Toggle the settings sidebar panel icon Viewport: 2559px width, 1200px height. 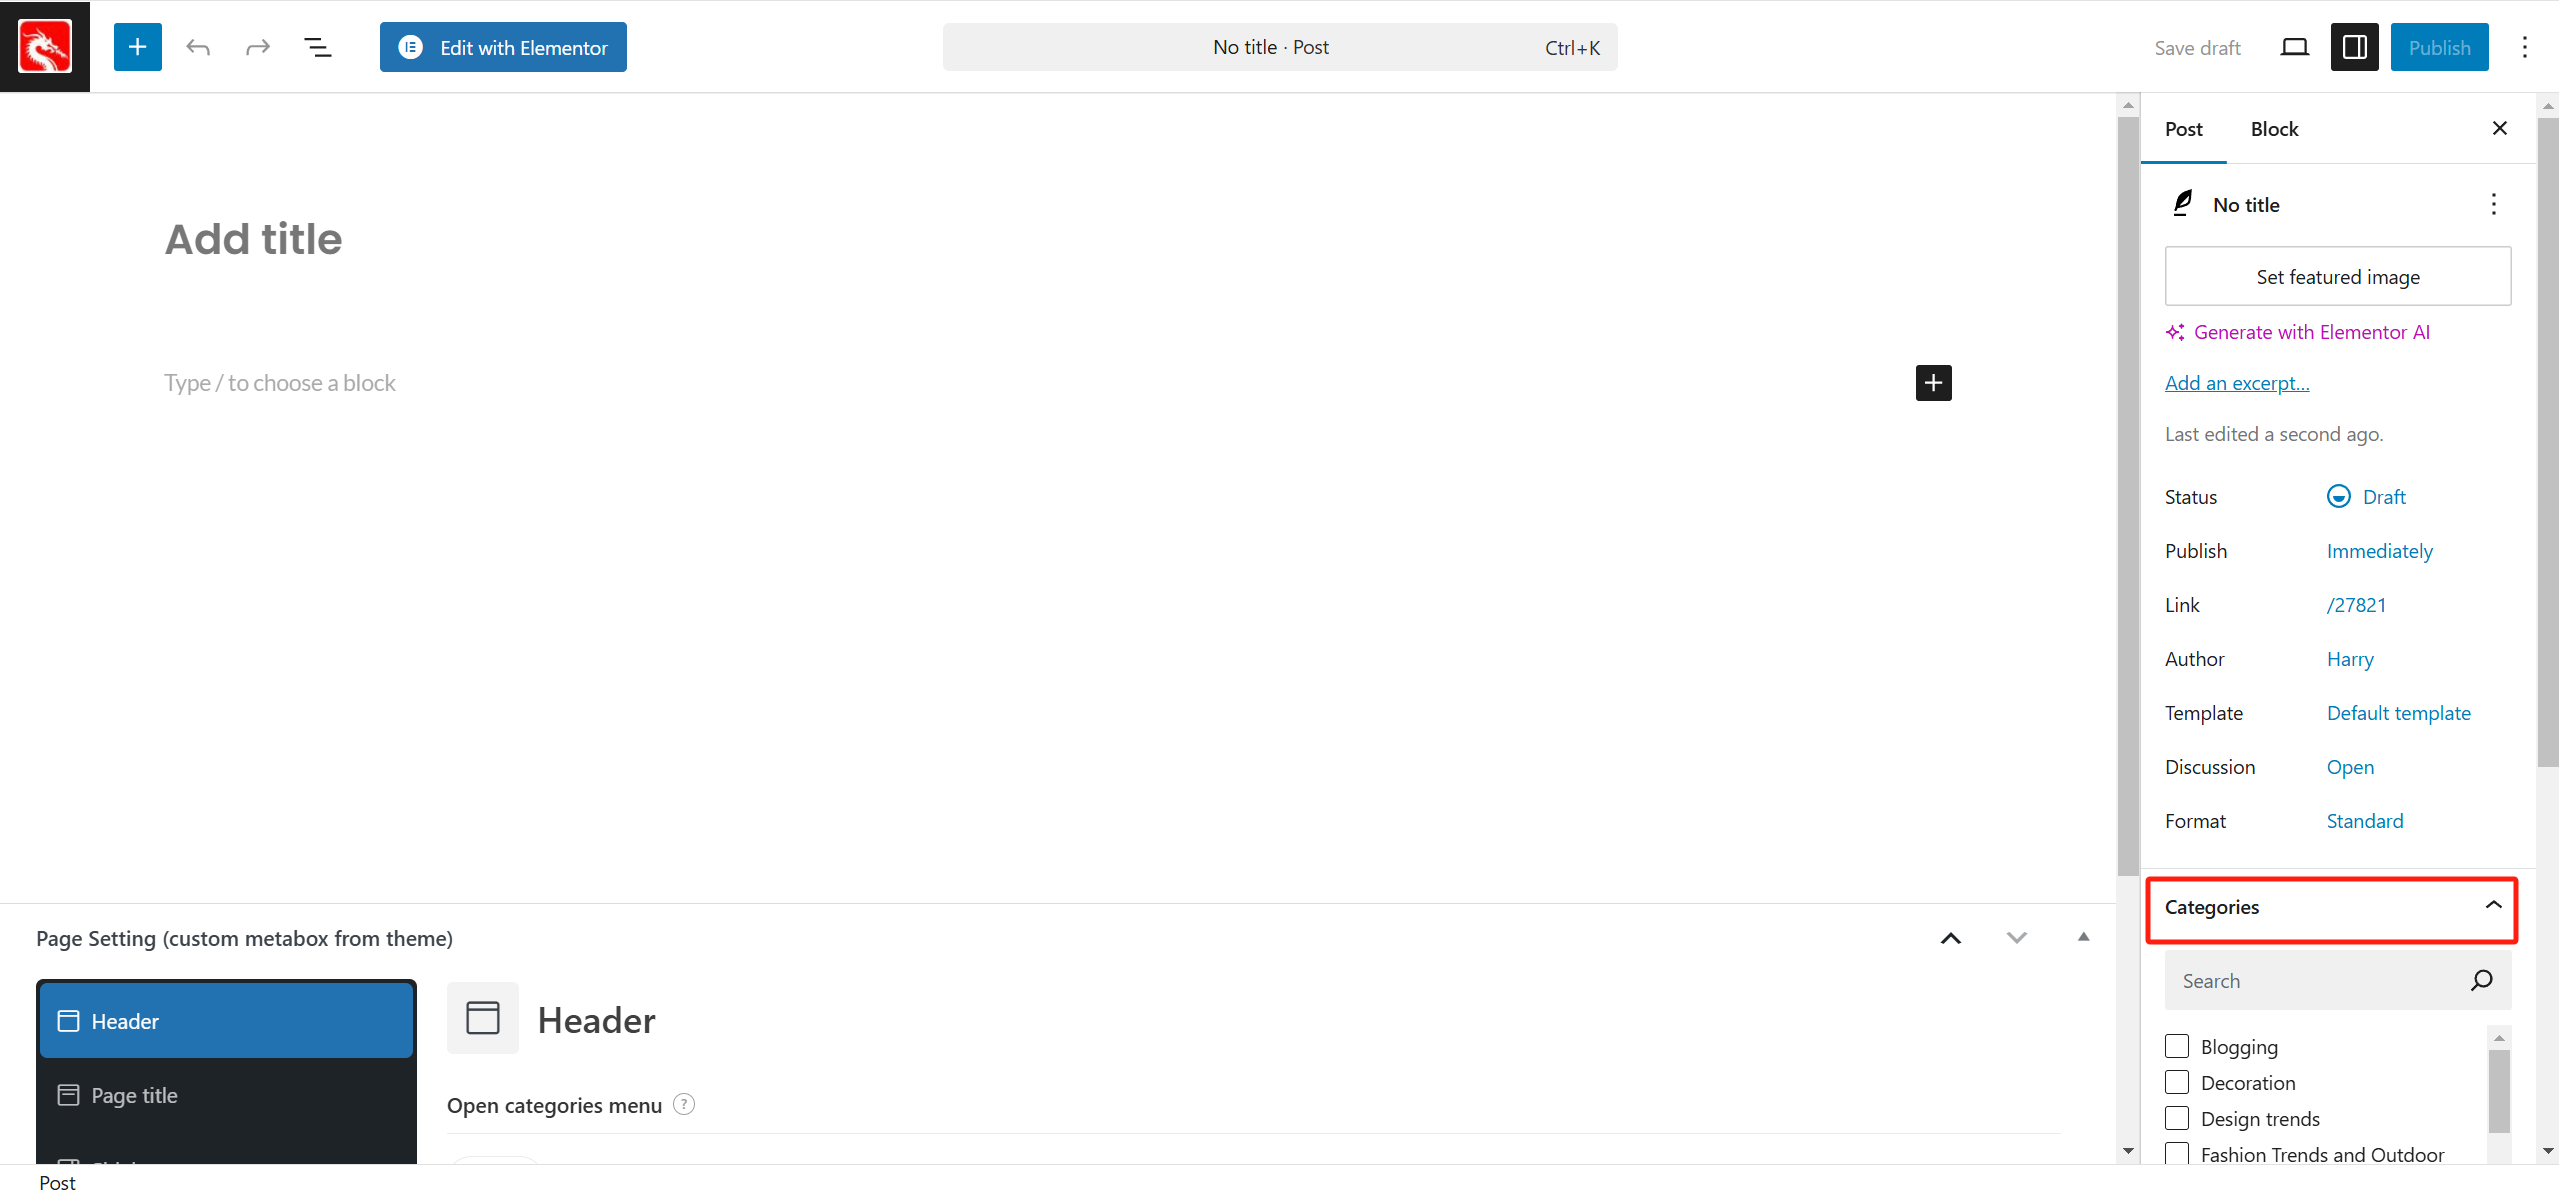click(x=2354, y=47)
